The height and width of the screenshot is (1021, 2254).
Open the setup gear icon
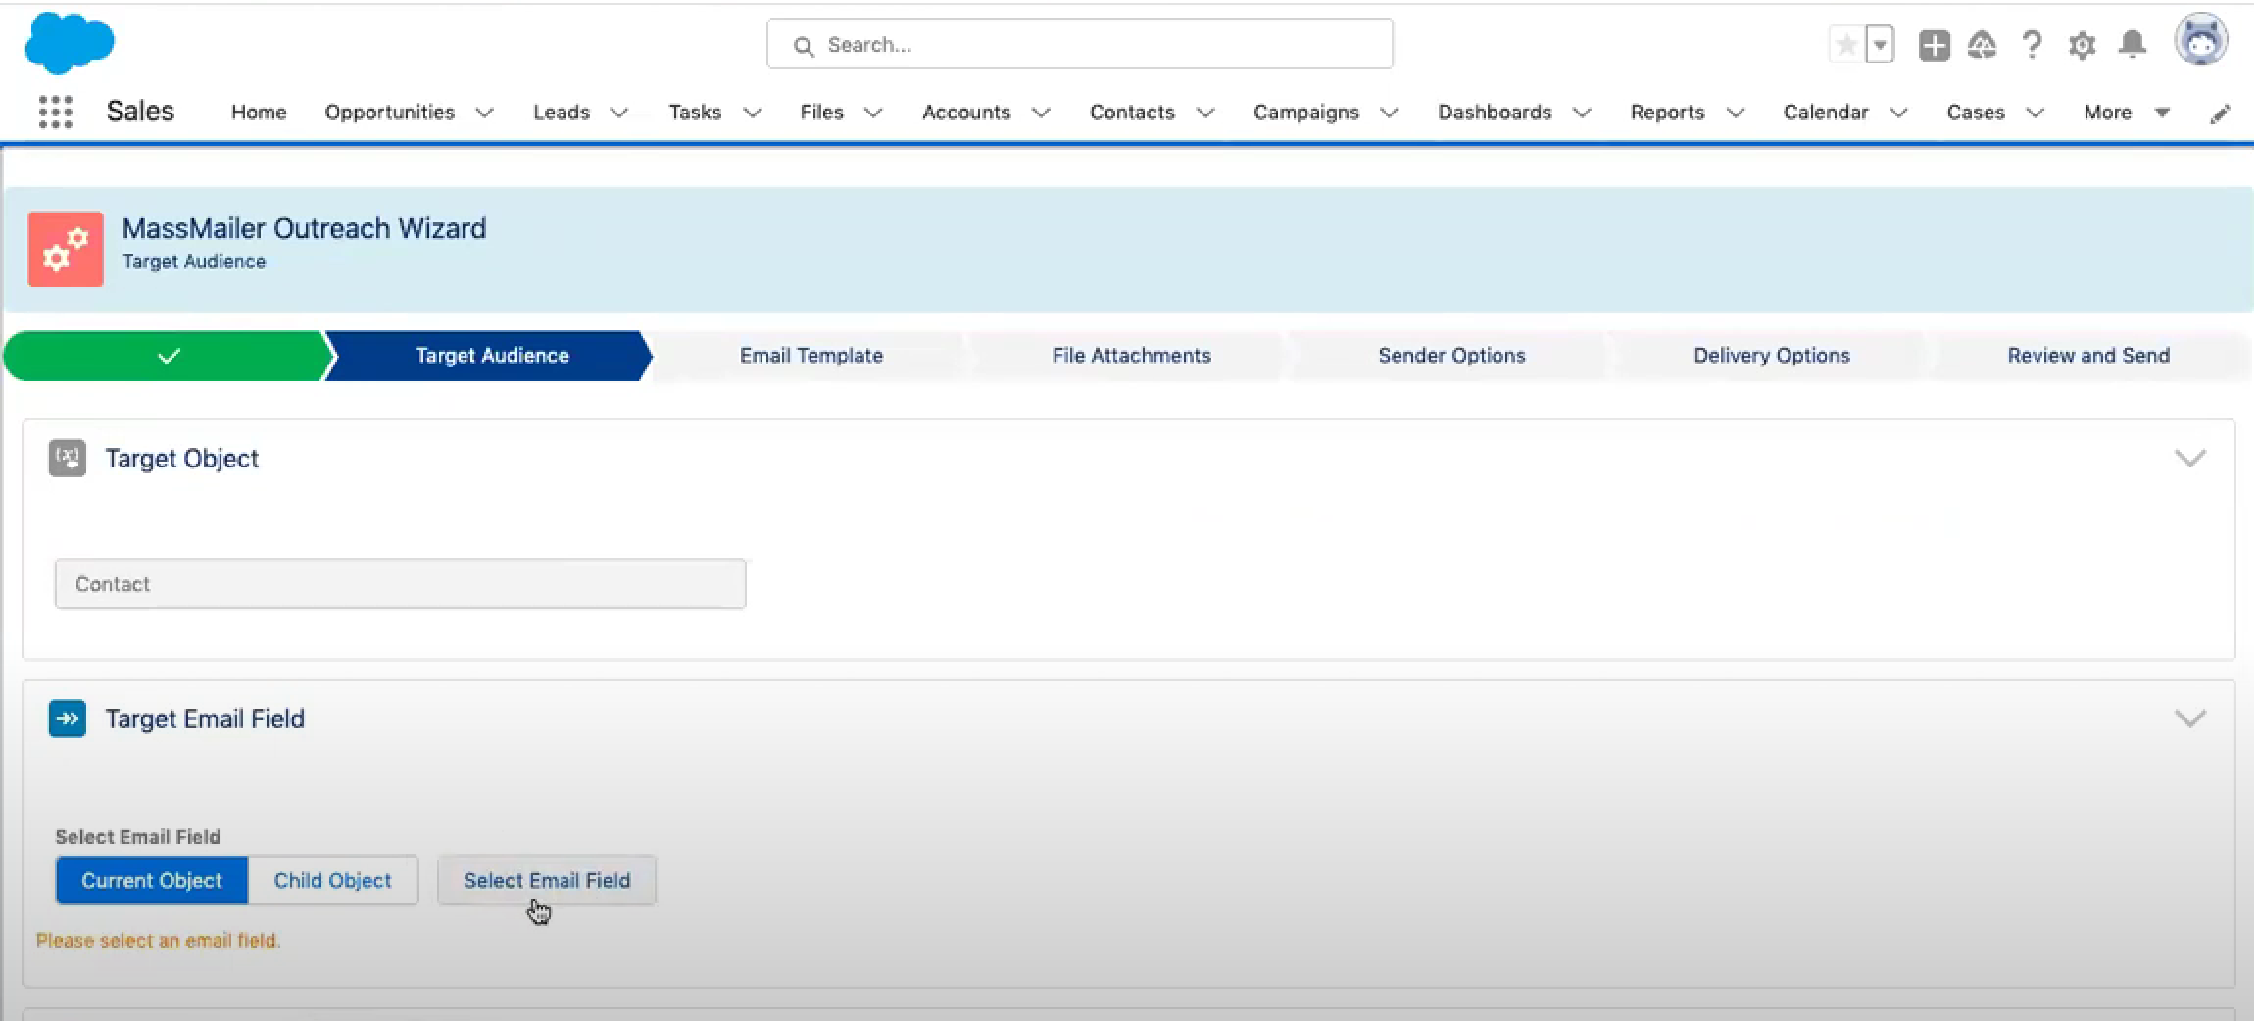click(x=2082, y=45)
